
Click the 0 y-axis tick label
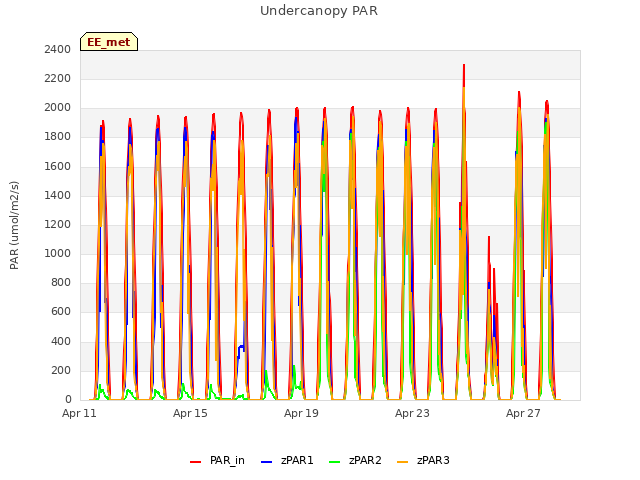pos(68,399)
